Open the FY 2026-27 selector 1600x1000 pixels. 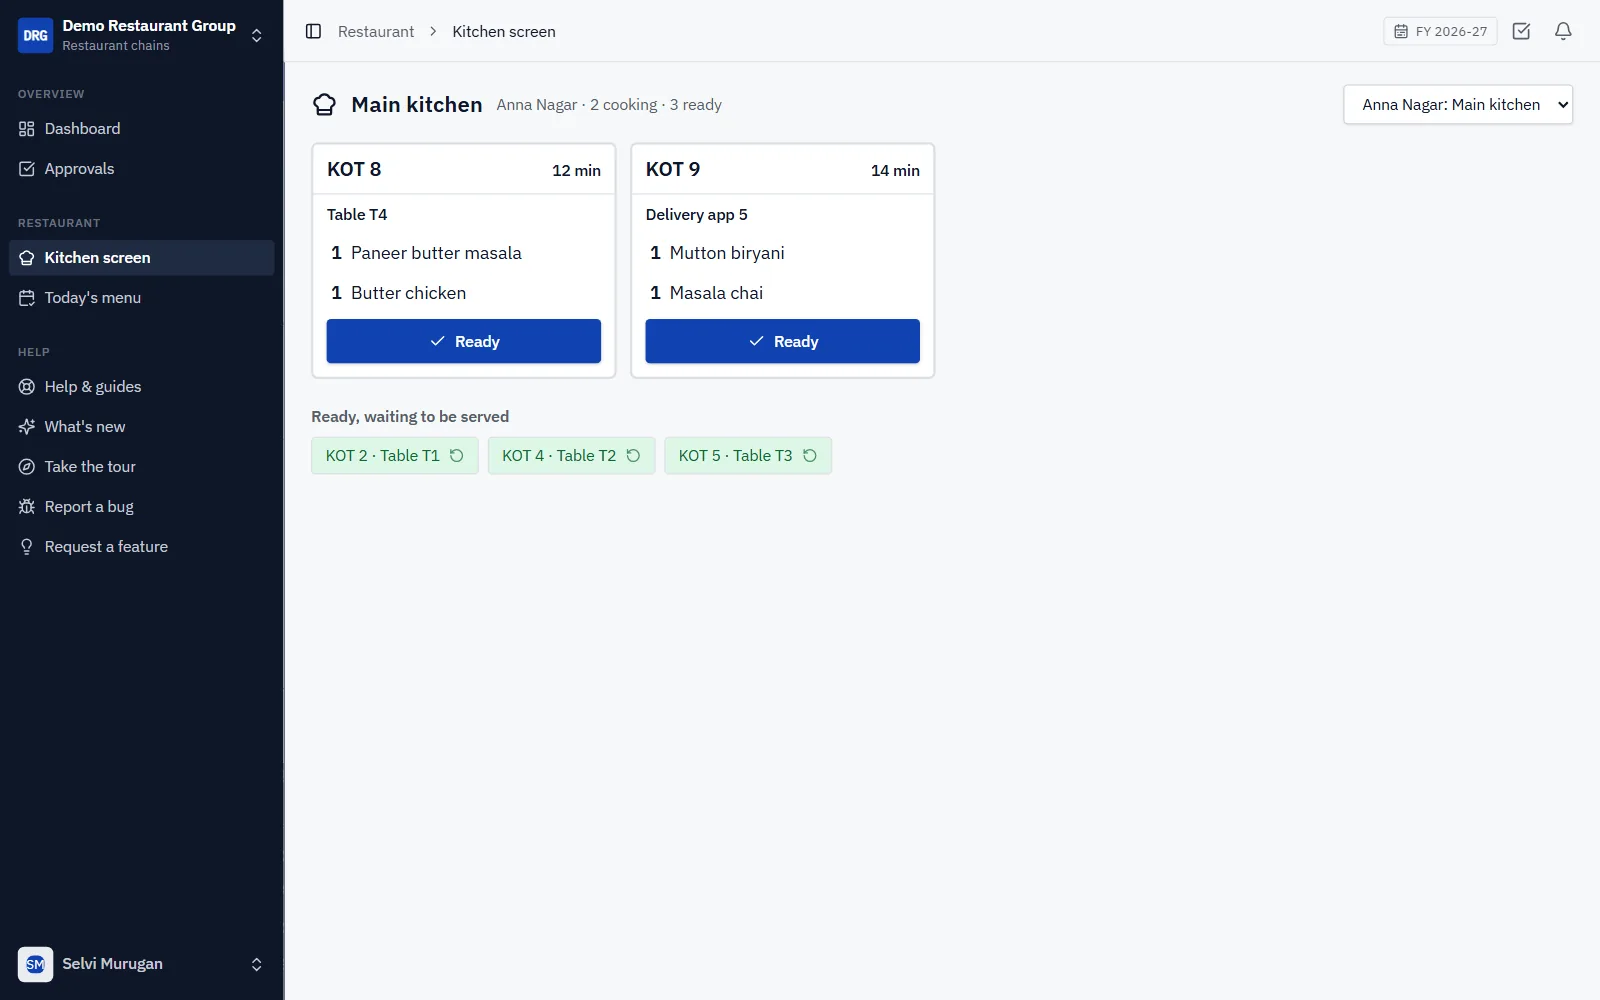1440,31
